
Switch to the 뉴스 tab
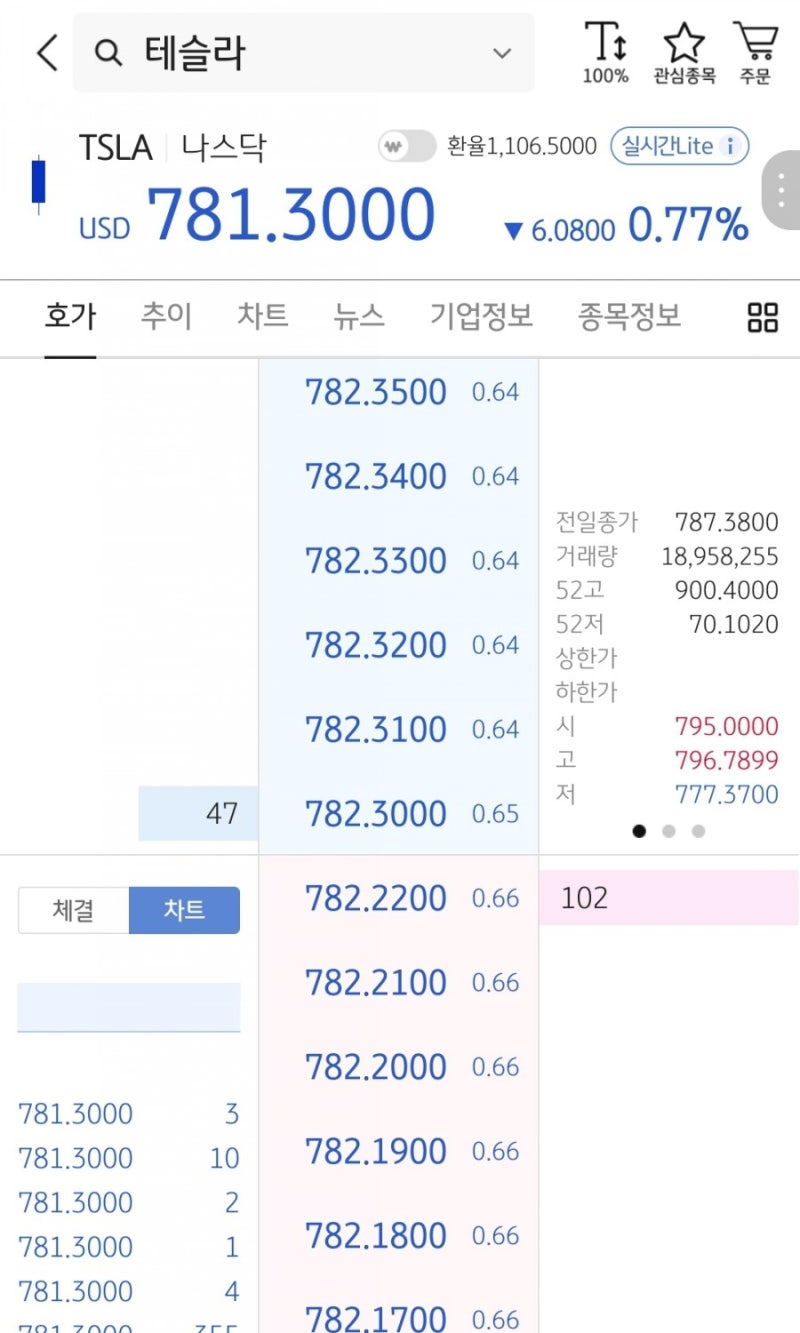tap(358, 315)
